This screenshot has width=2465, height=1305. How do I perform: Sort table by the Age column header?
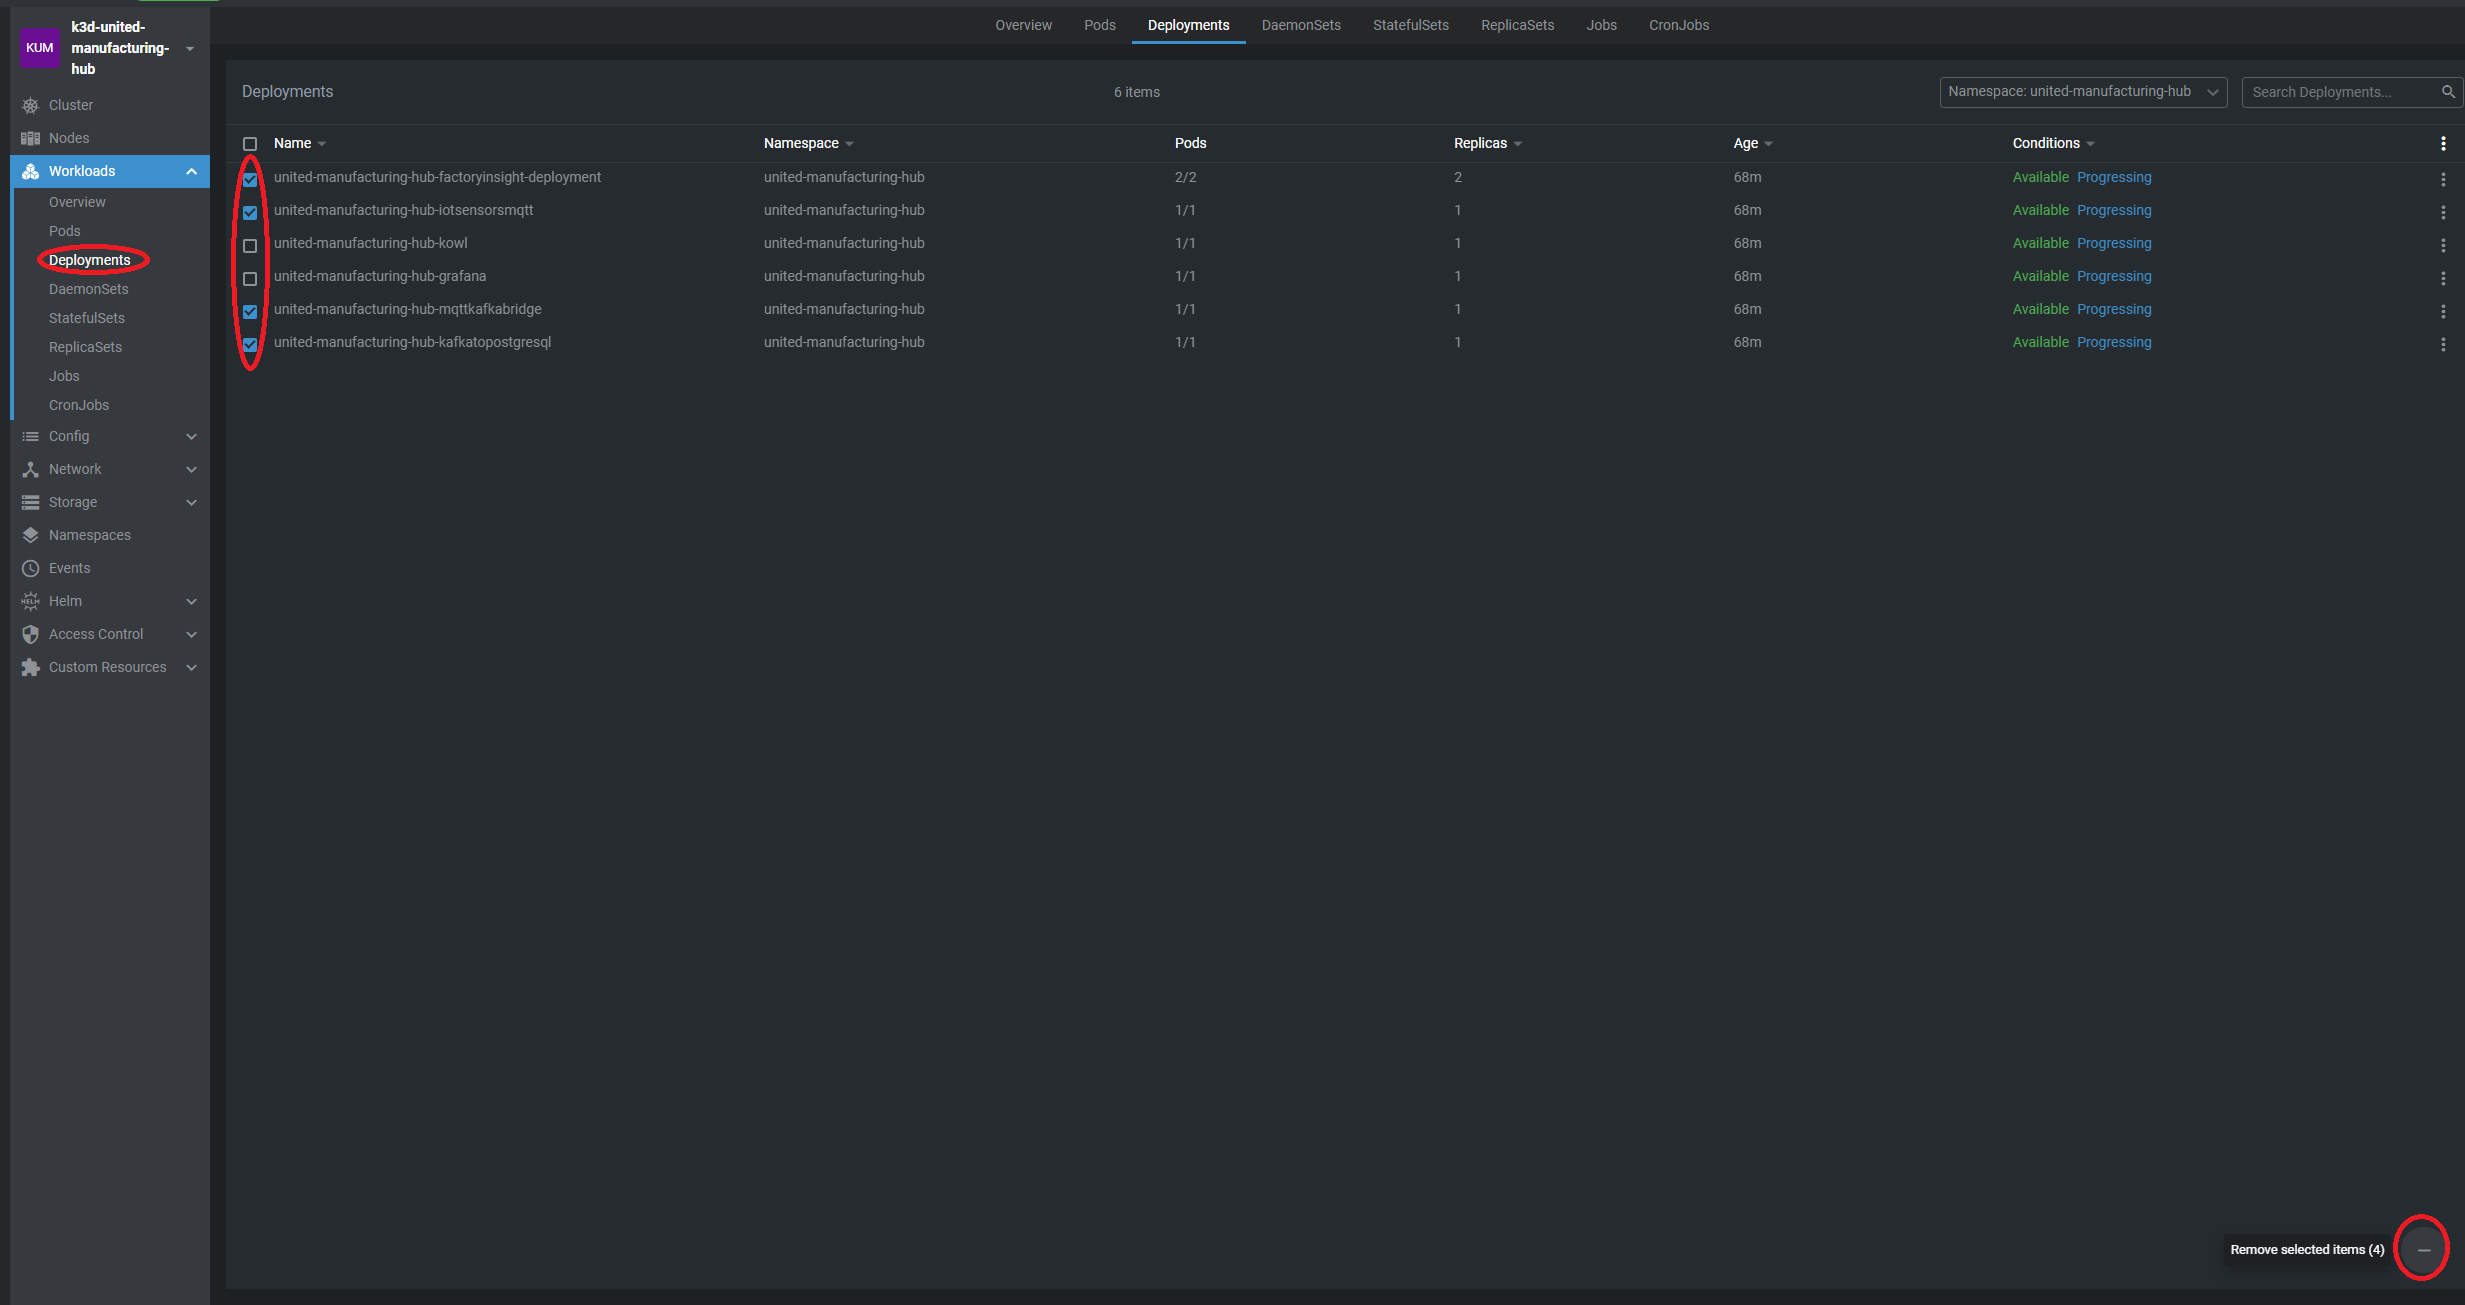click(x=1746, y=144)
